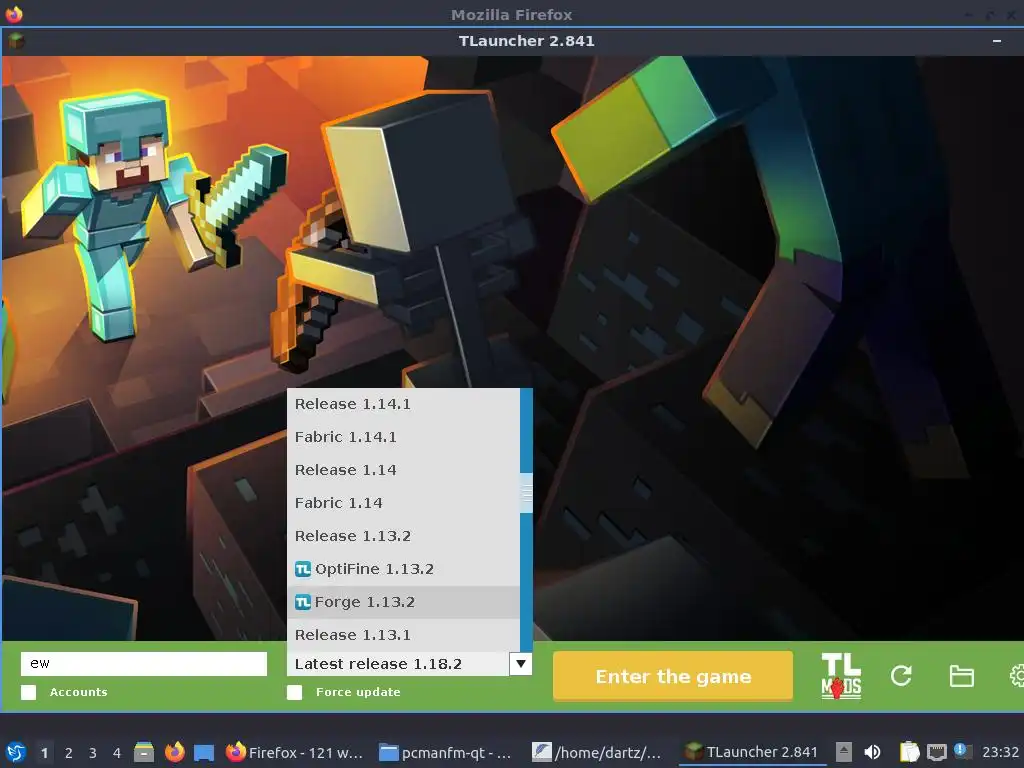This screenshot has height=768, width=1024.
Task: Click the version list scrollbar thumb
Action: (526, 493)
